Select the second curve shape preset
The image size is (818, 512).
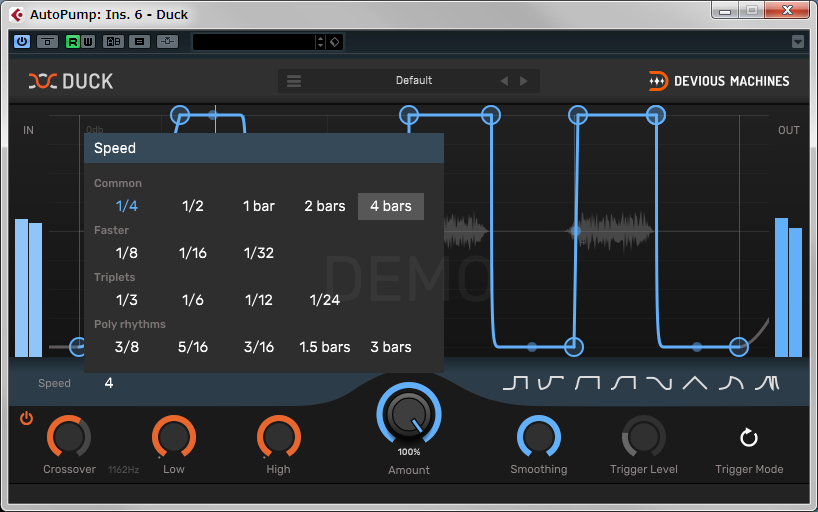point(551,383)
